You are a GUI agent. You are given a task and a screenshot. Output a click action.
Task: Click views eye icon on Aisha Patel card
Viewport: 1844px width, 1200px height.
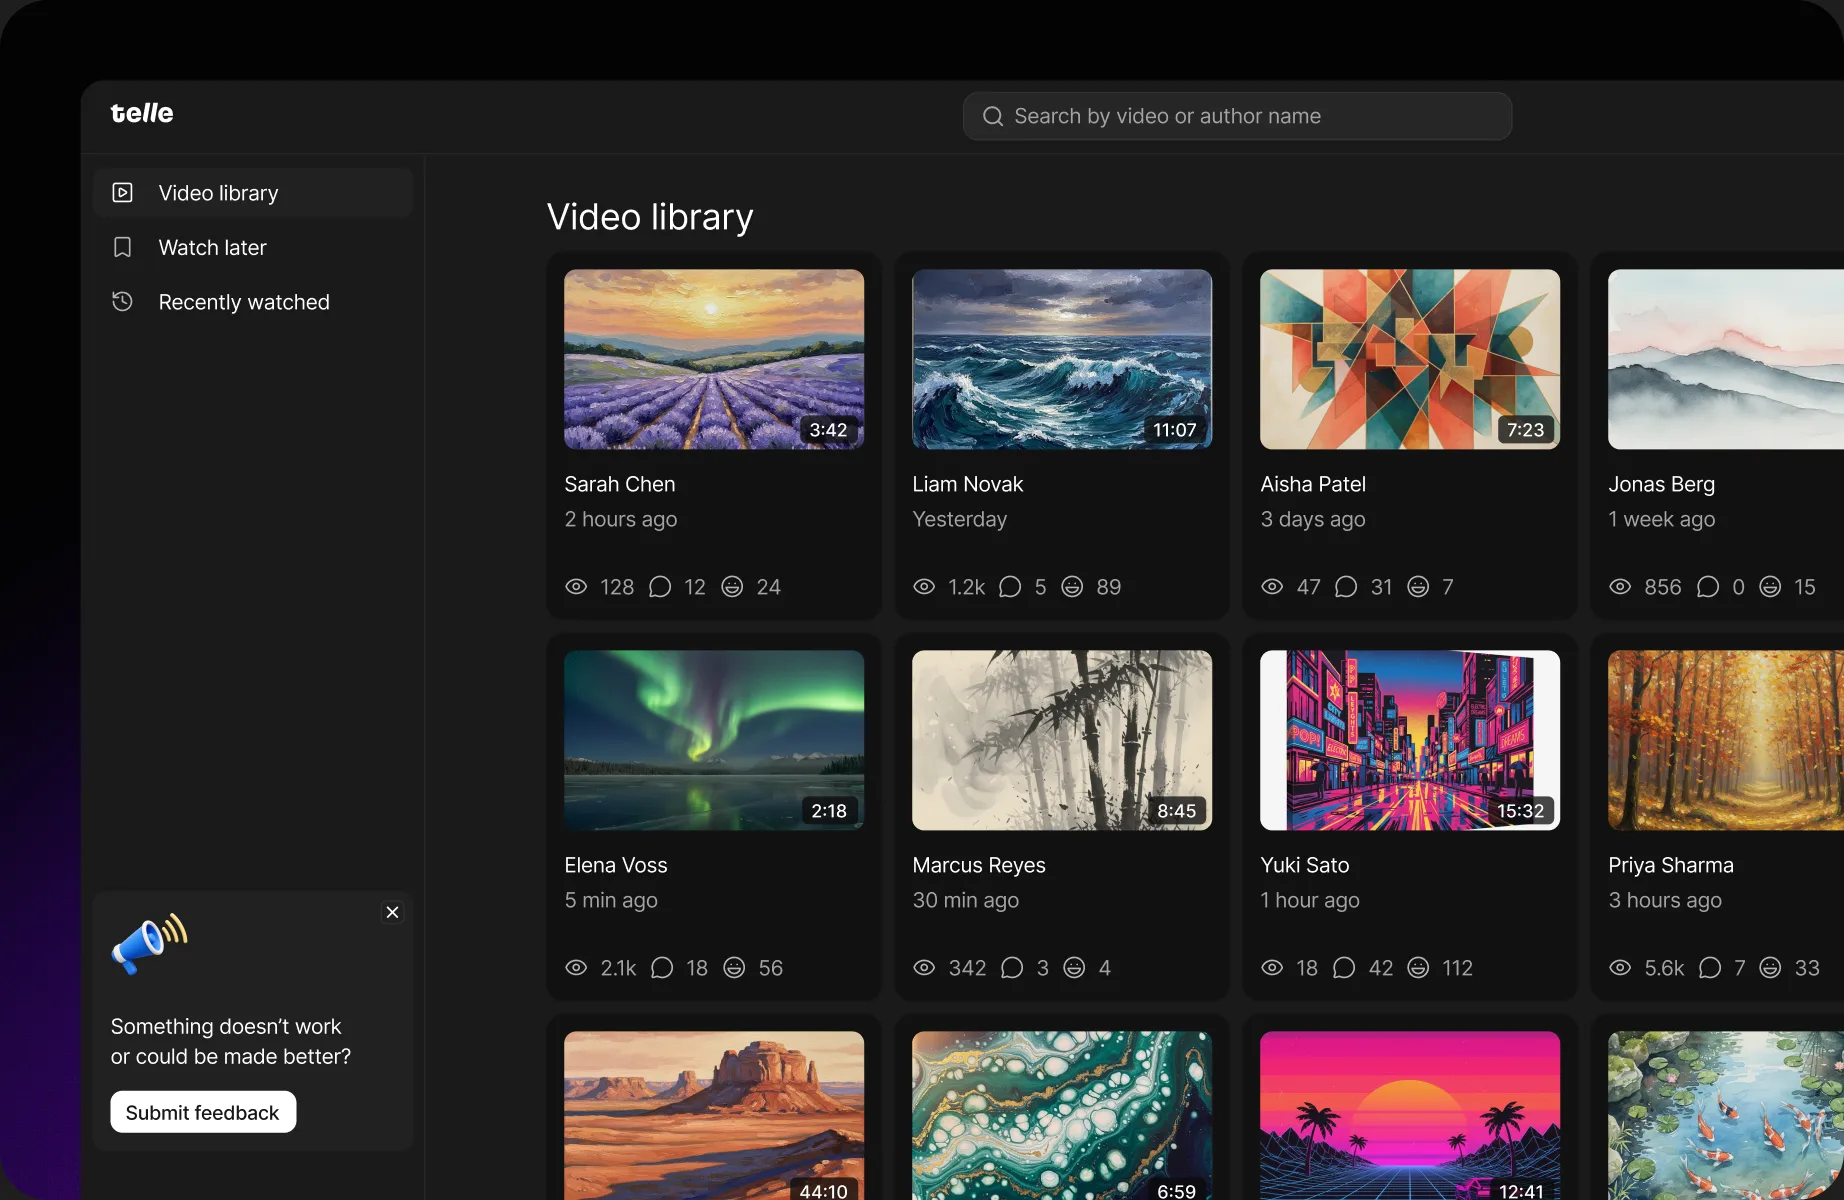point(1272,587)
